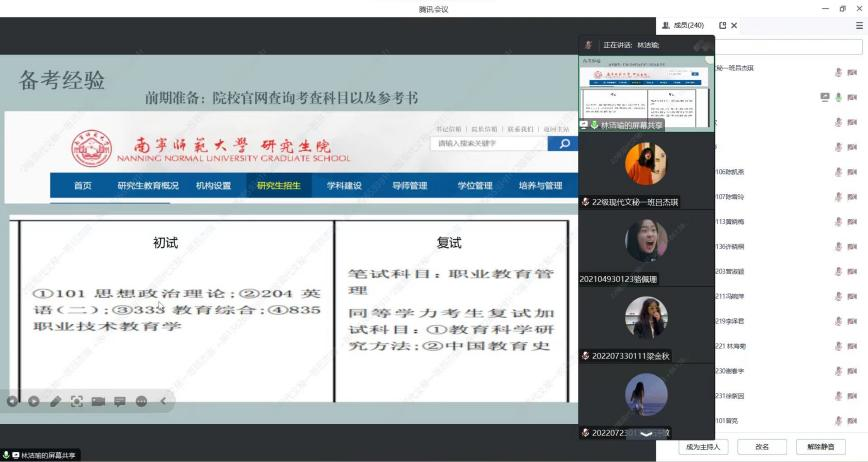Image resolution: width=868 pixels, height=462 pixels.
Task: Close the 成员 members panel
Action: [735, 26]
